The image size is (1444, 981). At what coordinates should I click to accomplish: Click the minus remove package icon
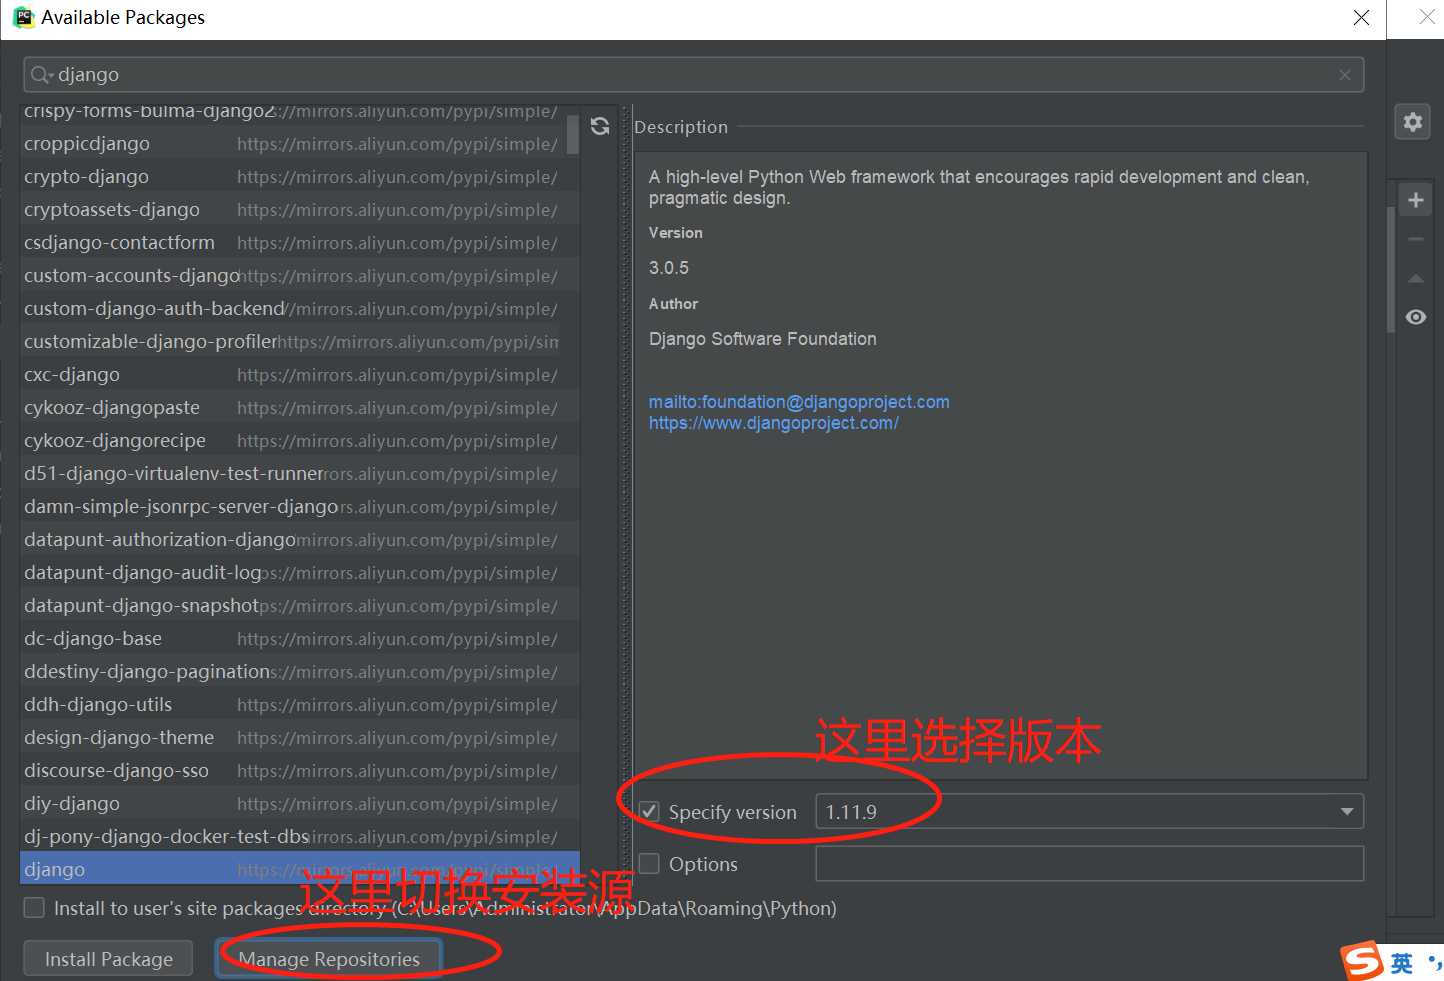(x=1416, y=239)
